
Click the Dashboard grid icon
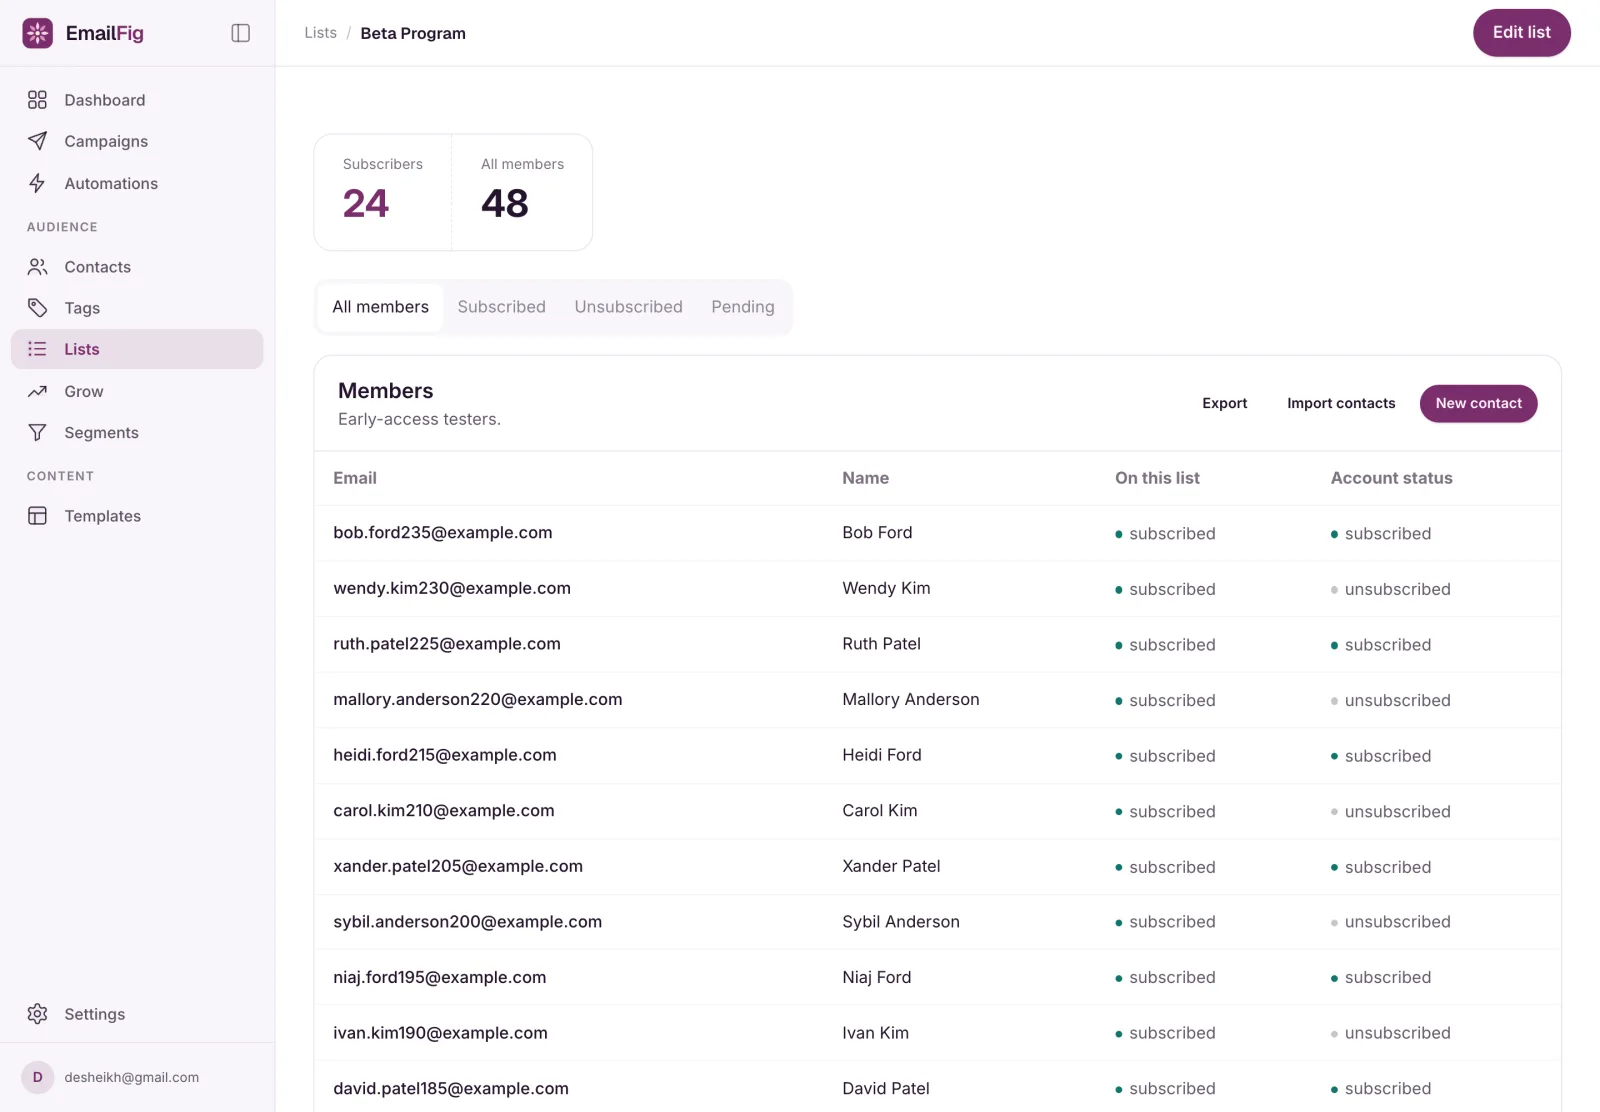tap(37, 100)
